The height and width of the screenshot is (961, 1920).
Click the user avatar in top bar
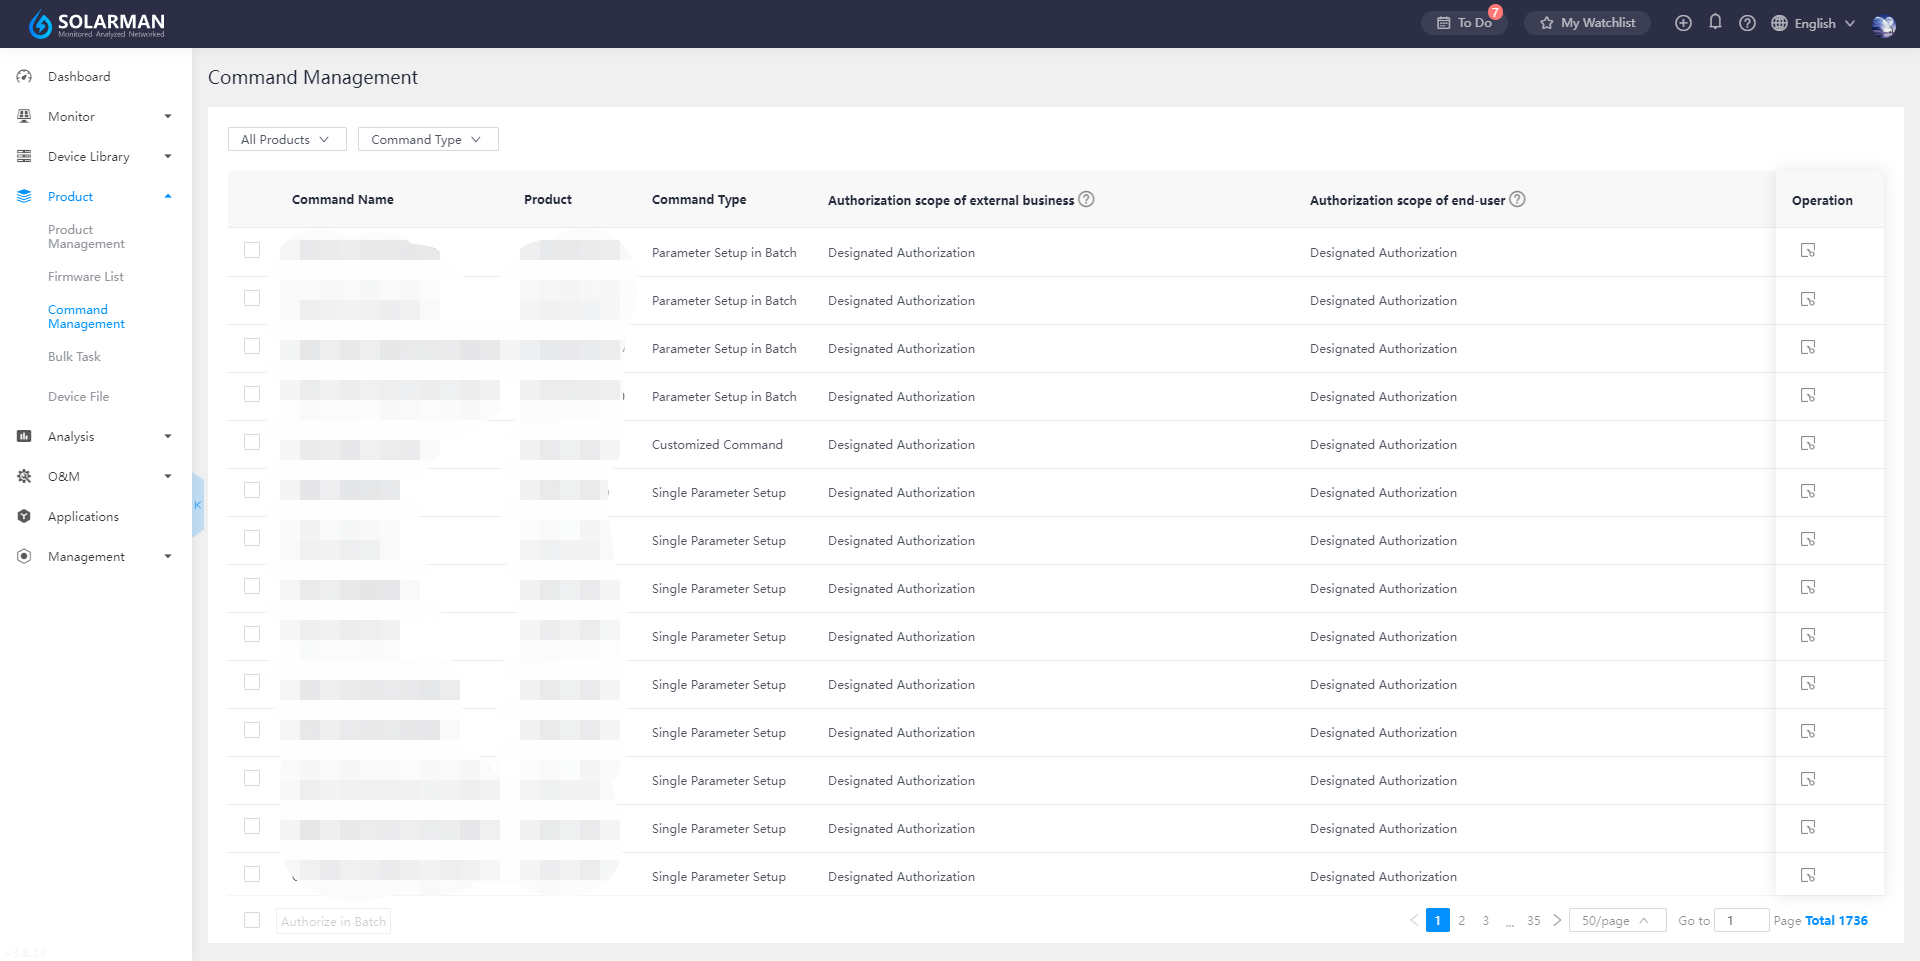point(1883,24)
